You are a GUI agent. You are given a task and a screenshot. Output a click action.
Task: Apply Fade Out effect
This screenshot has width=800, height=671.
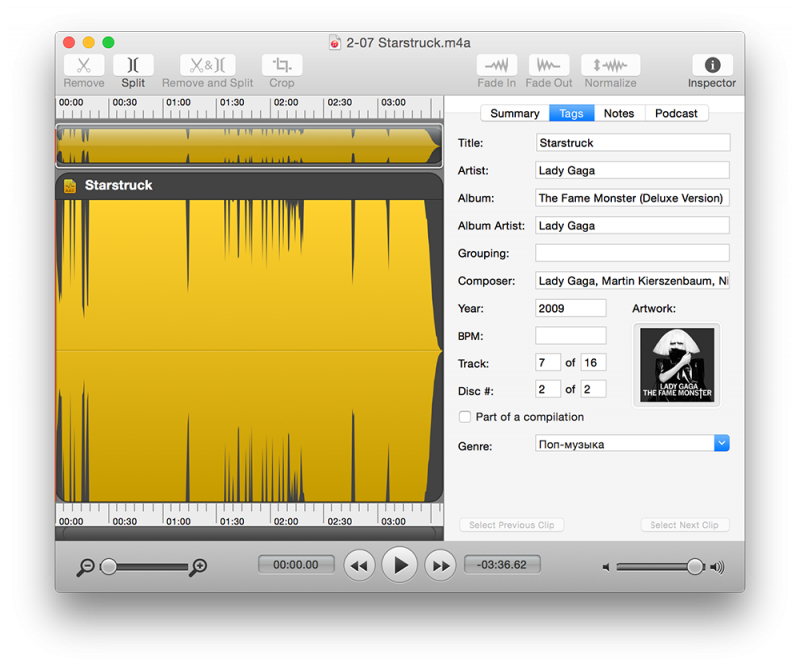[549, 65]
